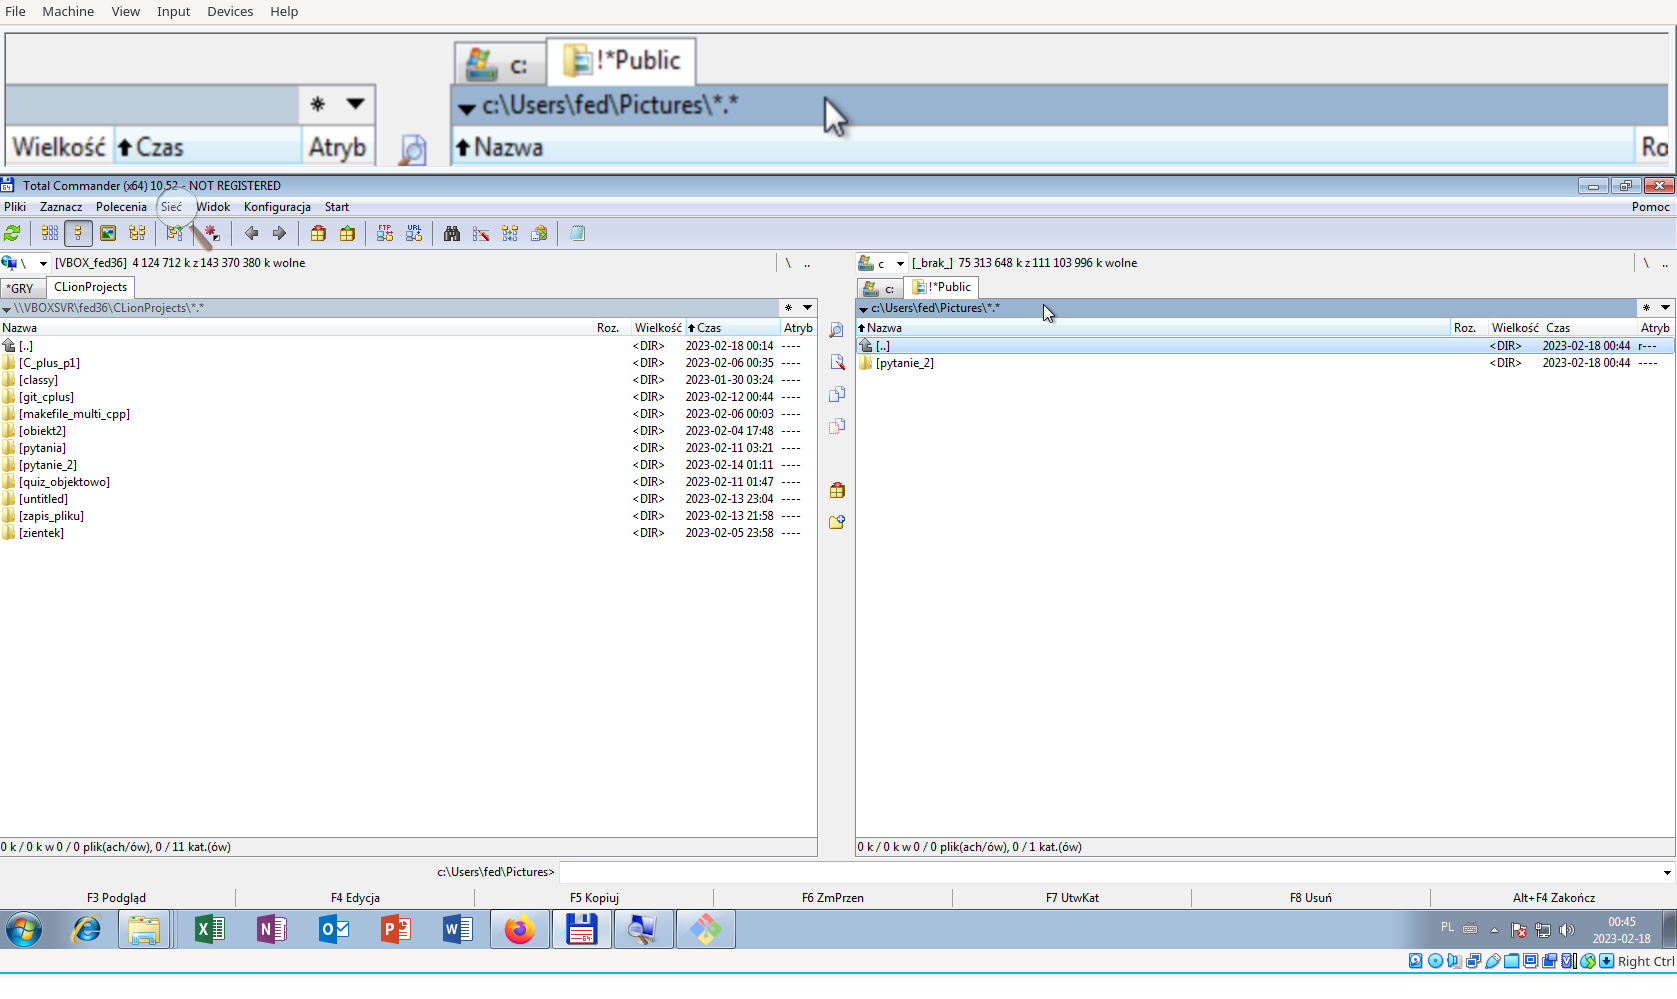
Task: Click the F8 Usuń button
Action: click(1310, 898)
